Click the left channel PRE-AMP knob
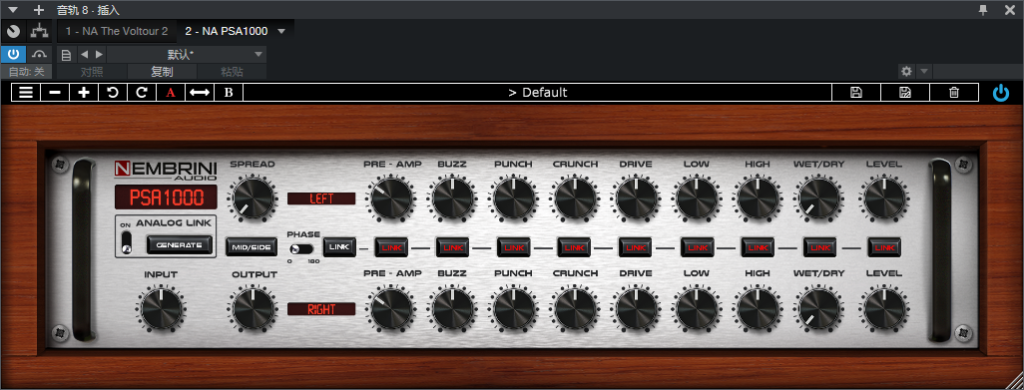Viewport: 1024px width, 390px height. coord(391,199)
